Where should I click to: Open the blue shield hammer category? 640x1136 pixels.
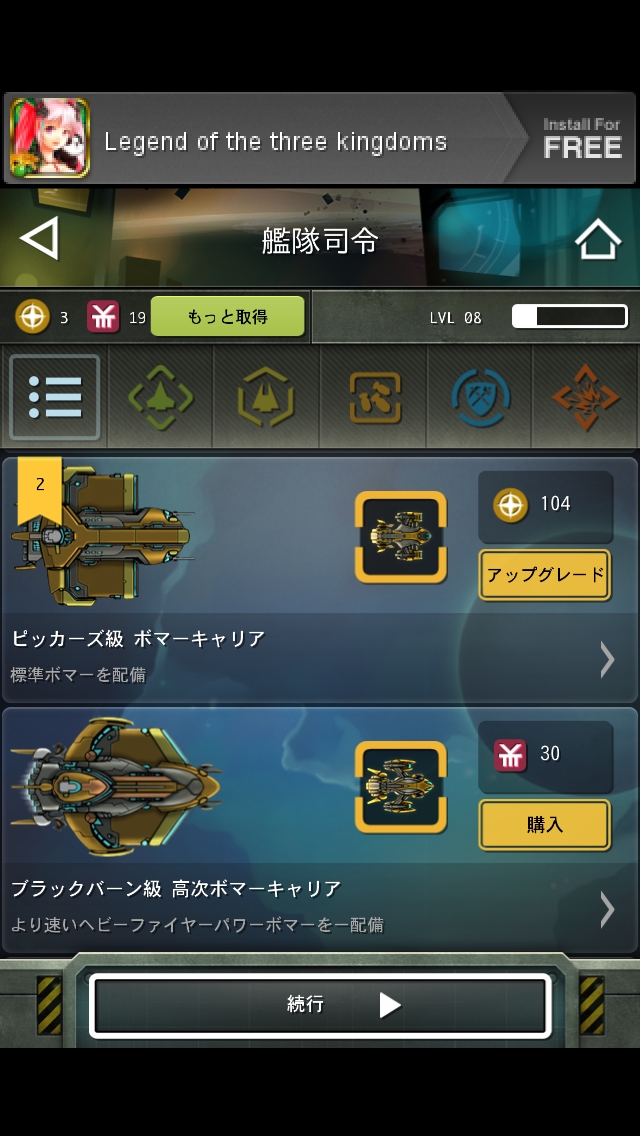pos(480,397)
